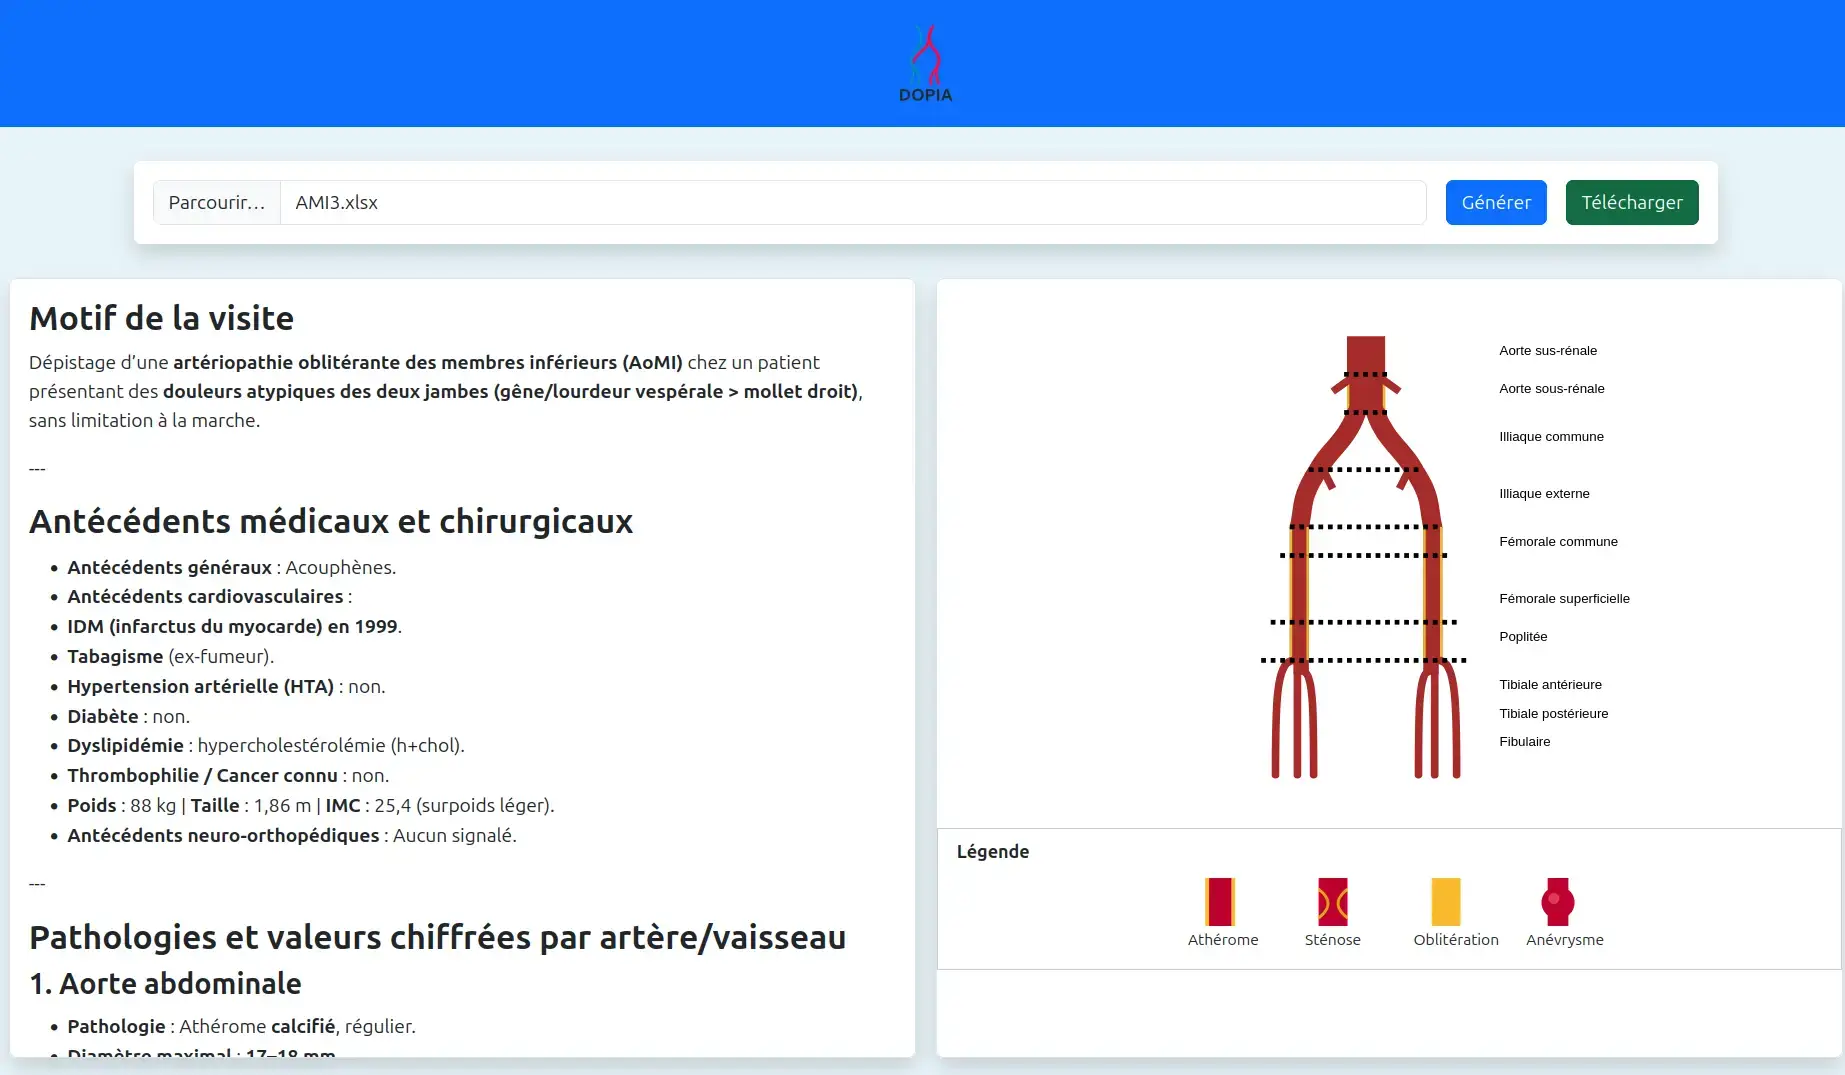Viewport: 1845px width, 1075px height.
Task: Click the Sténose legend icon
Action: [x=1332, y=902]
